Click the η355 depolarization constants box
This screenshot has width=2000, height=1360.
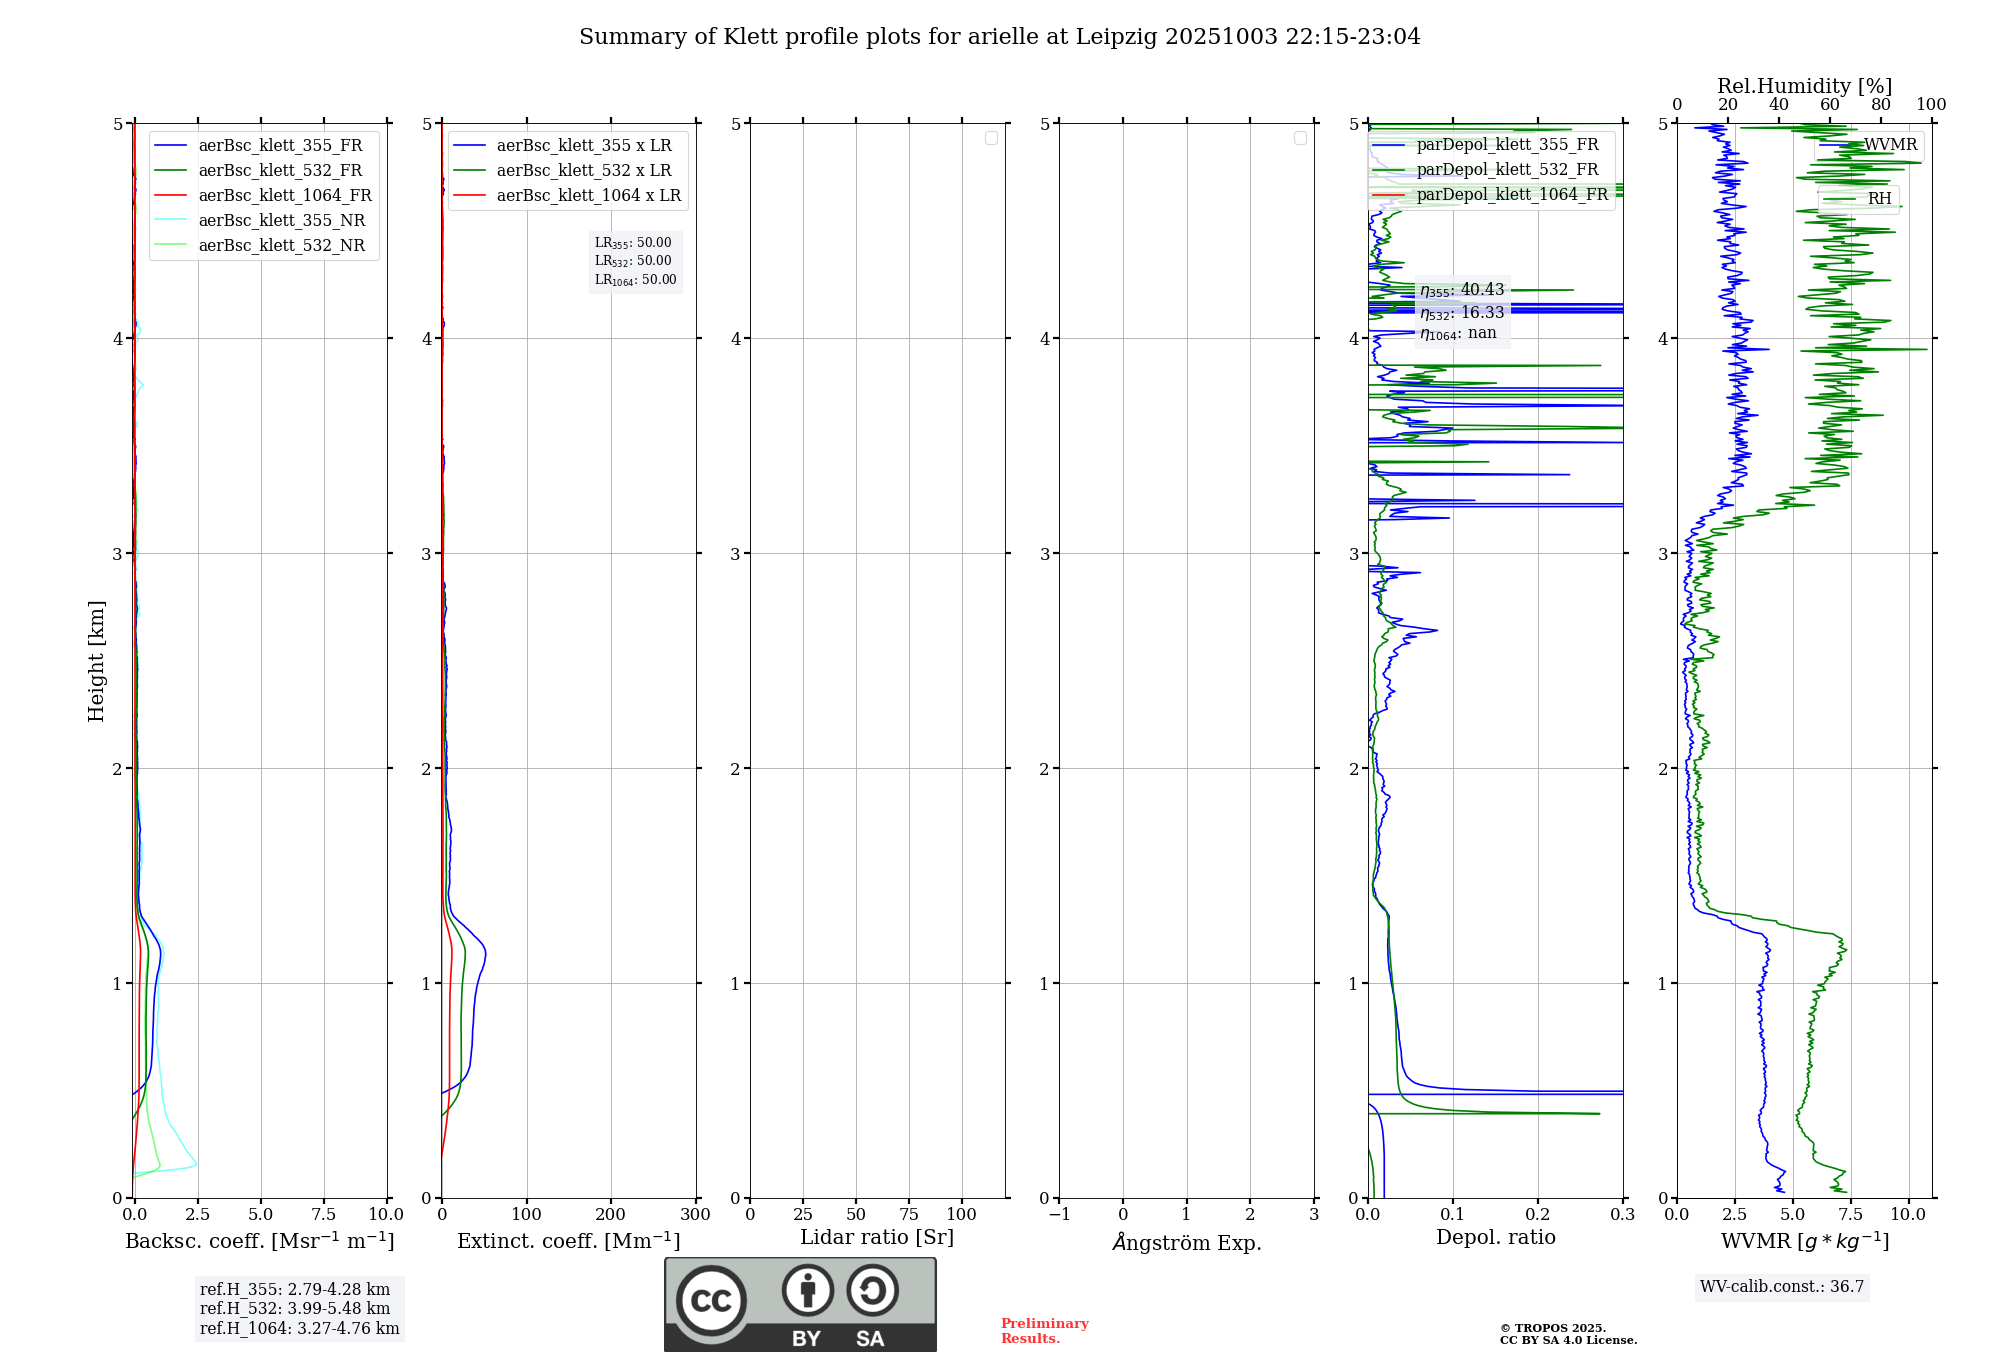pyautogui.click(x=1461, y=312)
